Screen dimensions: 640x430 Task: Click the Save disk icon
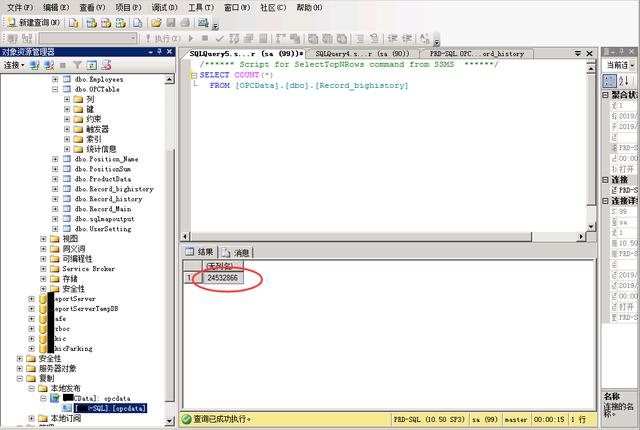coord(171,23)
